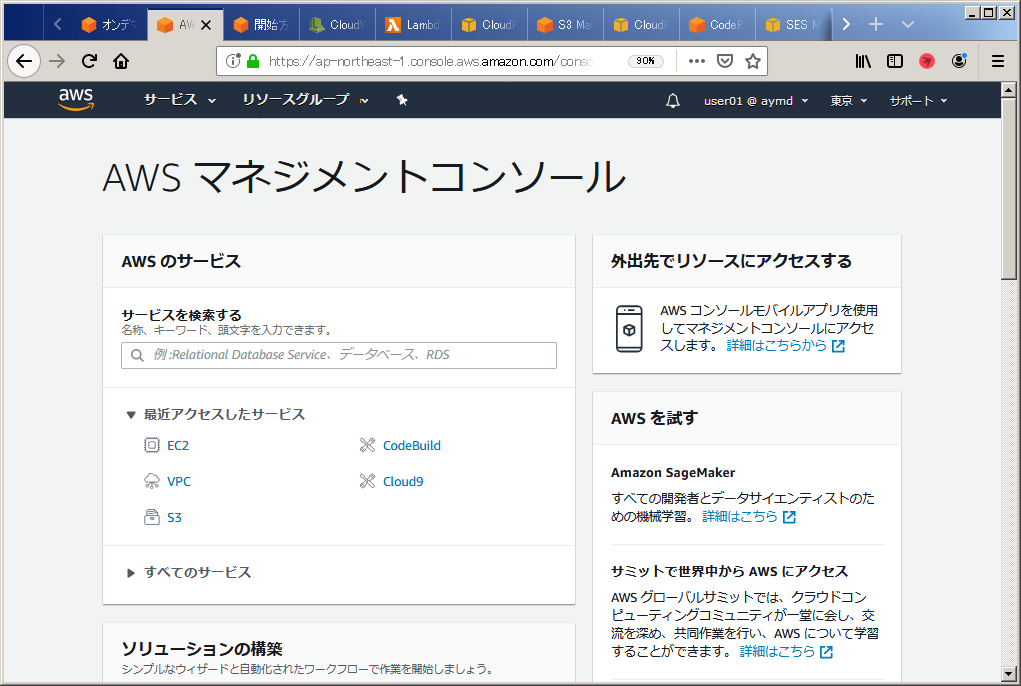Click the CodeBuild tools icon
Image resolution: width=1021 pixels, height=686 pixels.
click(367, 445)
